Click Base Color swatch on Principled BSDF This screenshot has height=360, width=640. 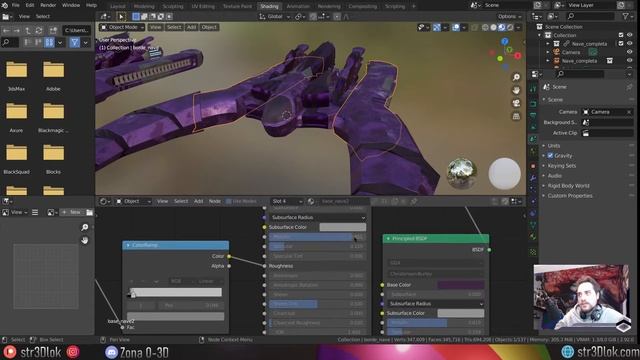coord(461,285)
